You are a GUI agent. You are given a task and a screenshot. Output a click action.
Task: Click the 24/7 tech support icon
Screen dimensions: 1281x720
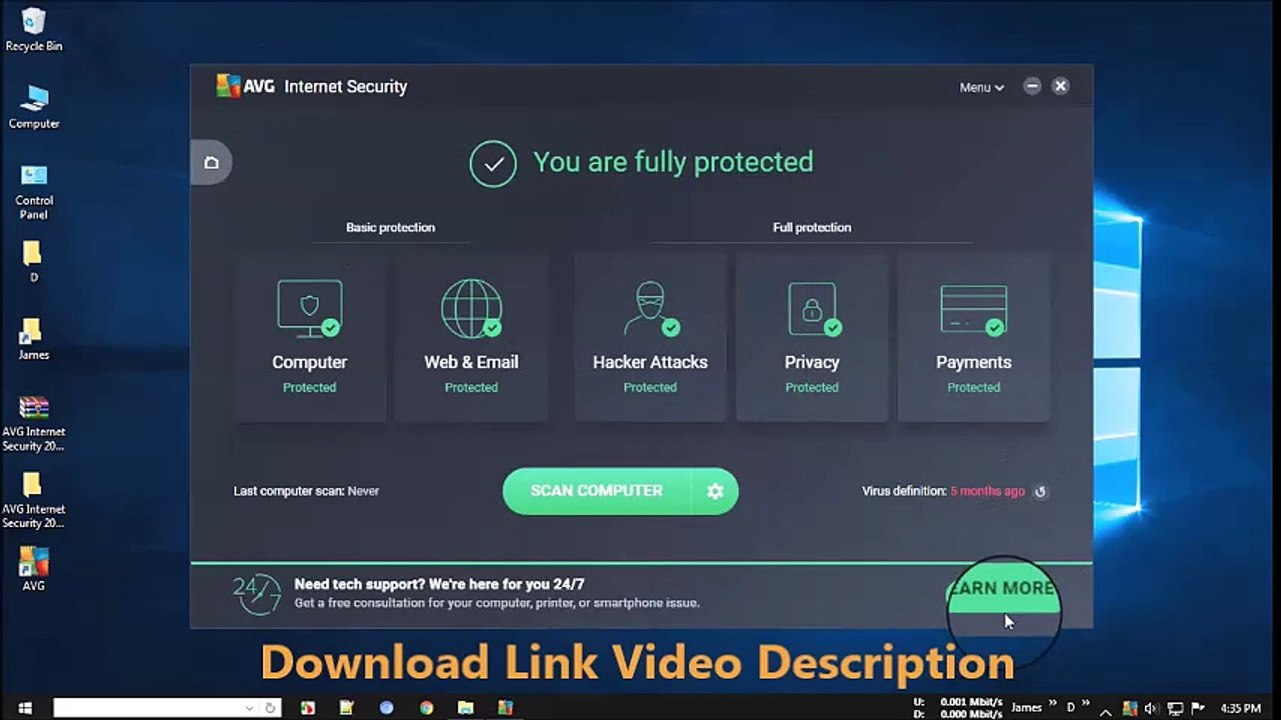pos(256,594)
